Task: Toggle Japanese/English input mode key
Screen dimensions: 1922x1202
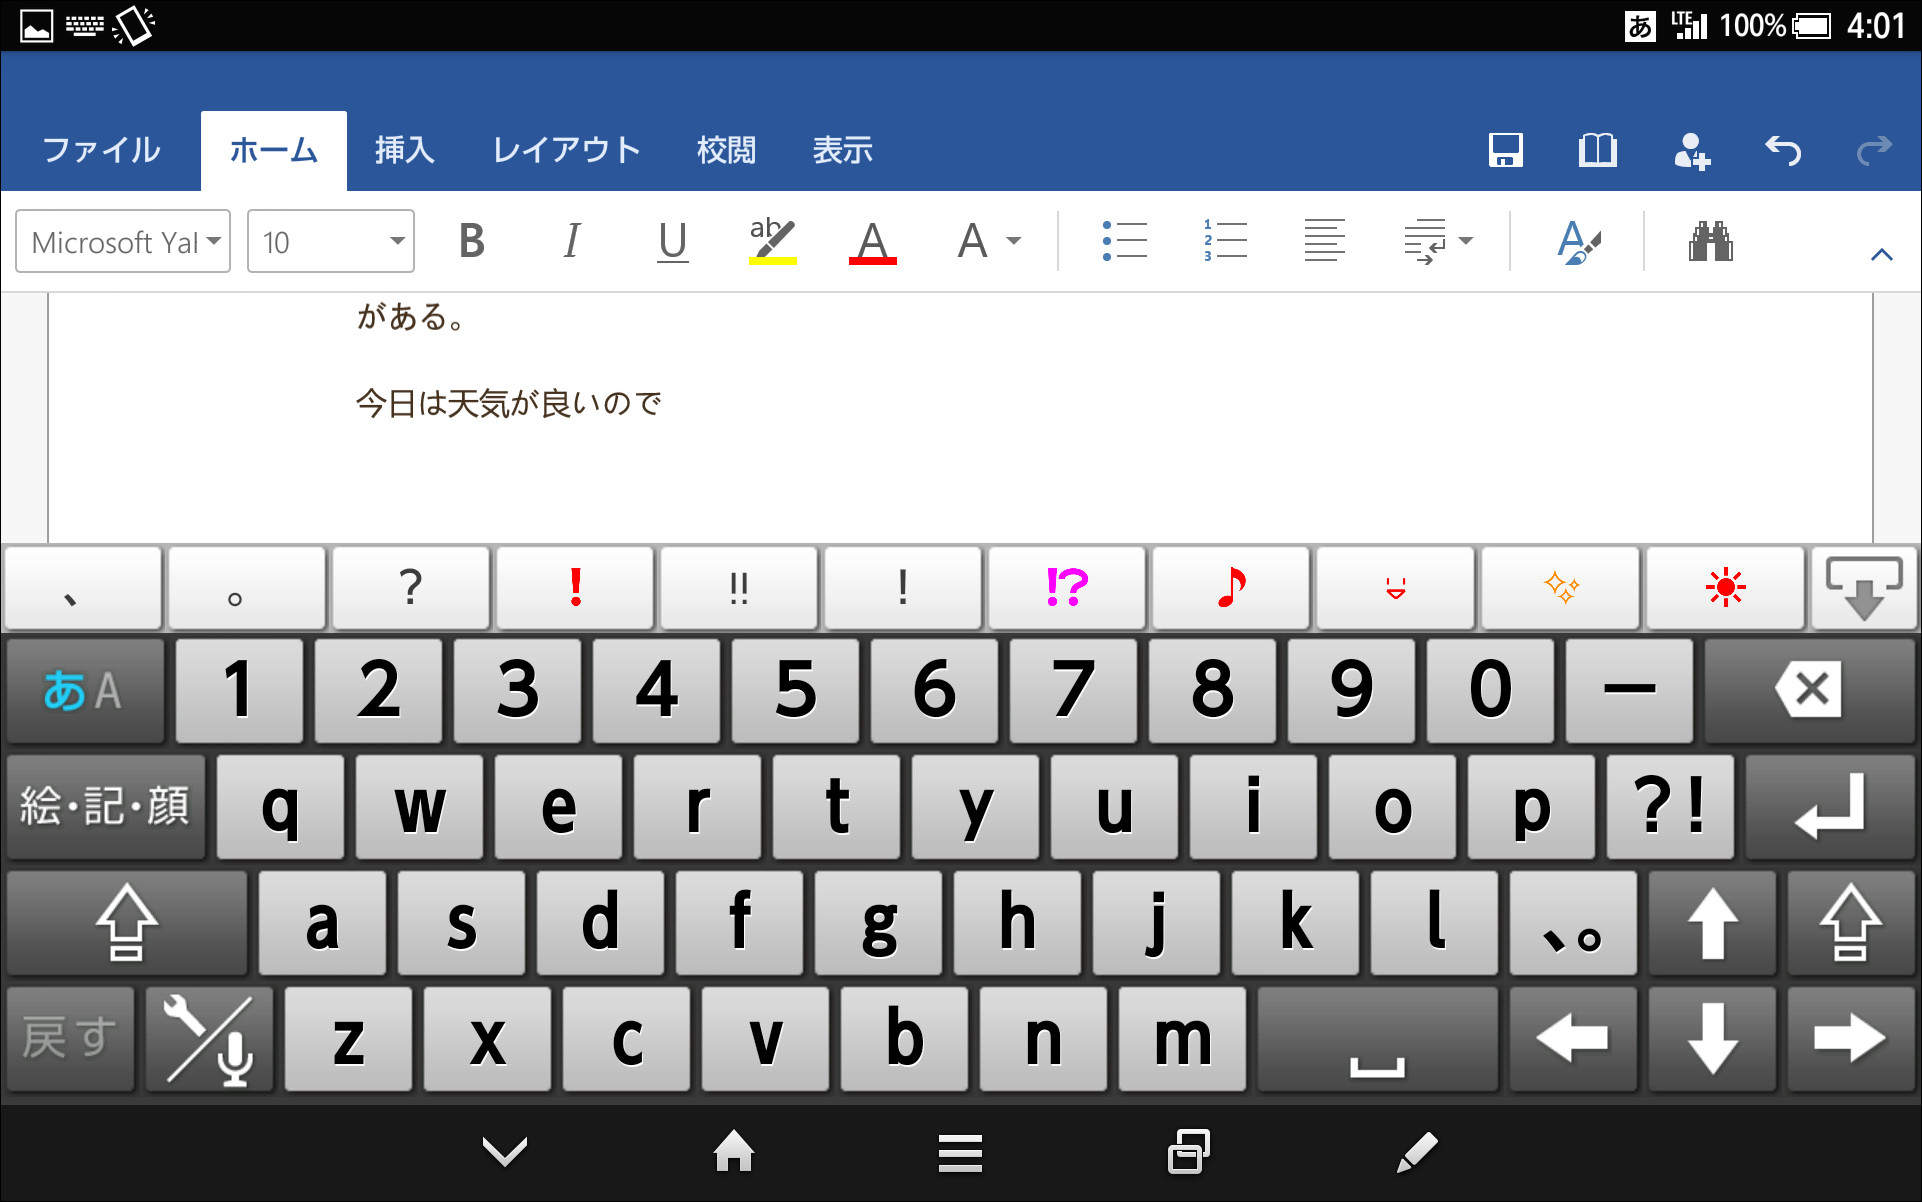Action: (x=84, y=689)
